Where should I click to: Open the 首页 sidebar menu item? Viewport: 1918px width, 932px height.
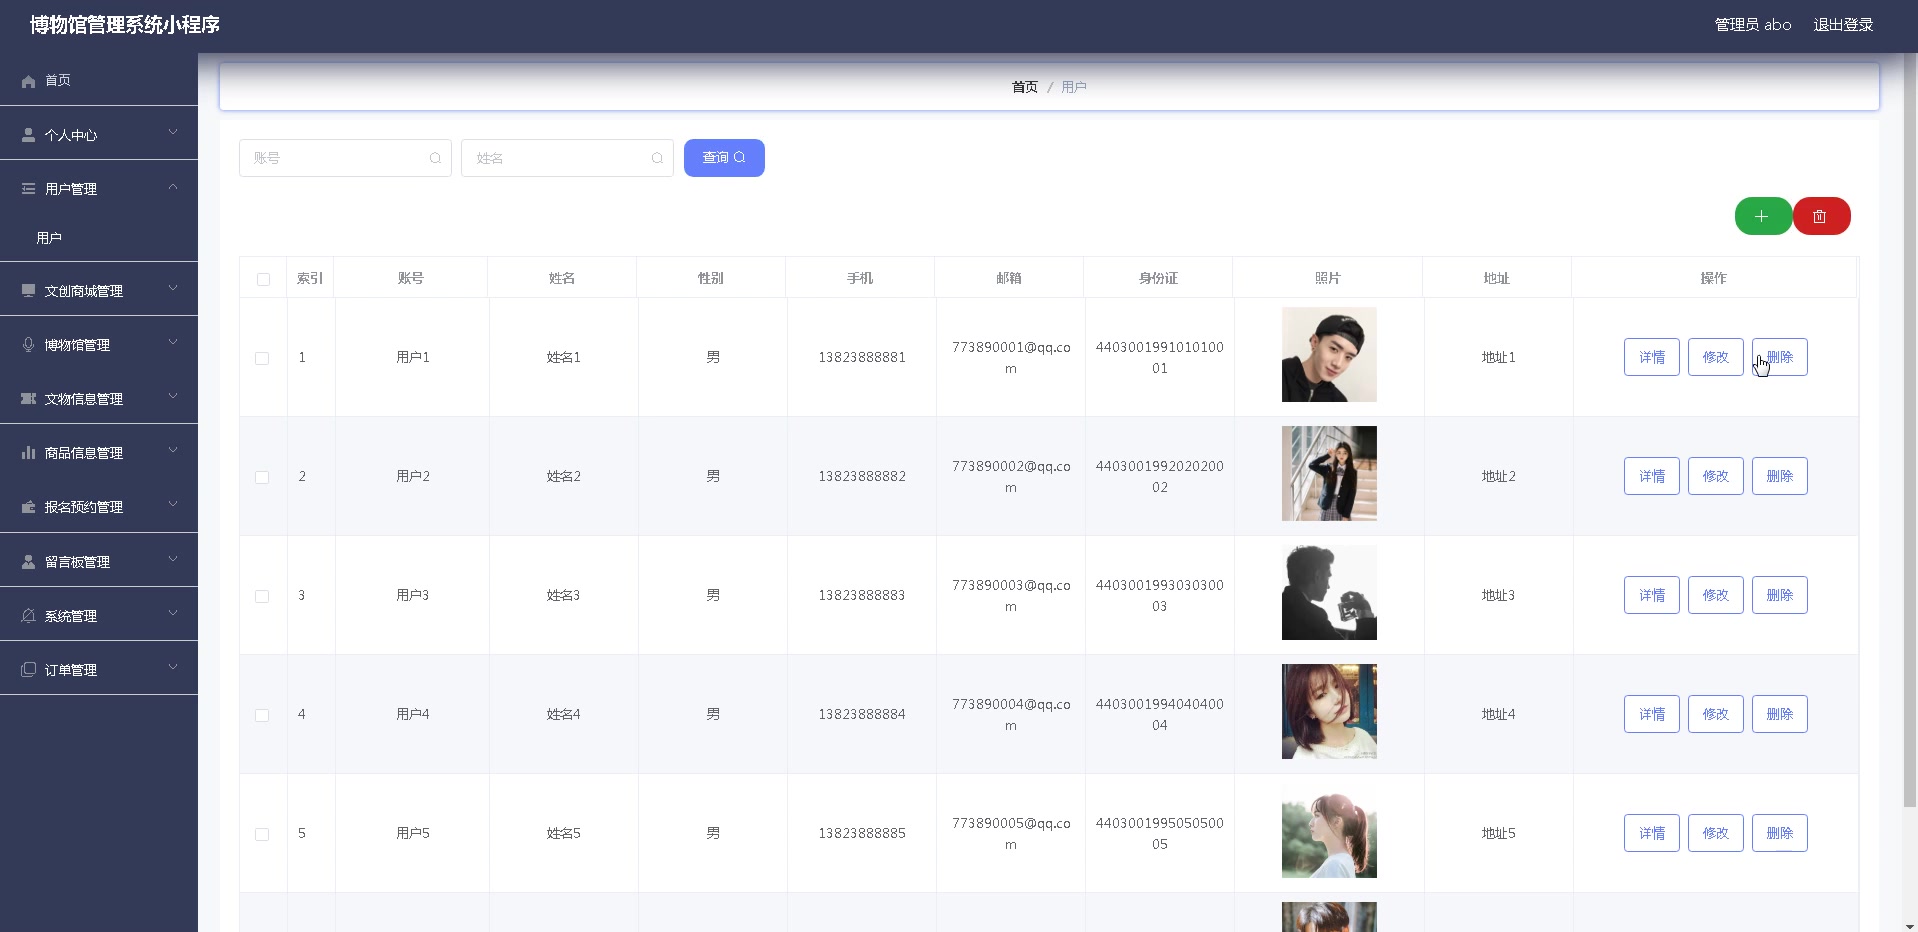click(99, 80)
